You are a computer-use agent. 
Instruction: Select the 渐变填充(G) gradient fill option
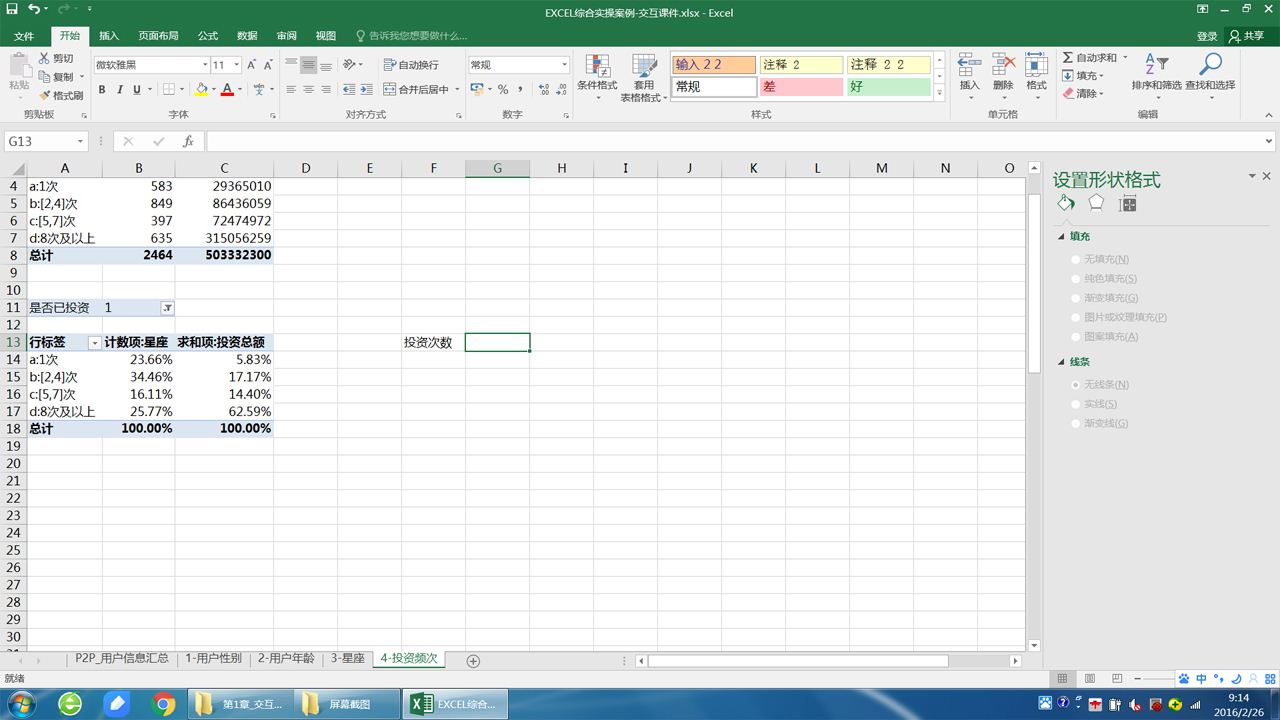click(x=1104, y=298)
